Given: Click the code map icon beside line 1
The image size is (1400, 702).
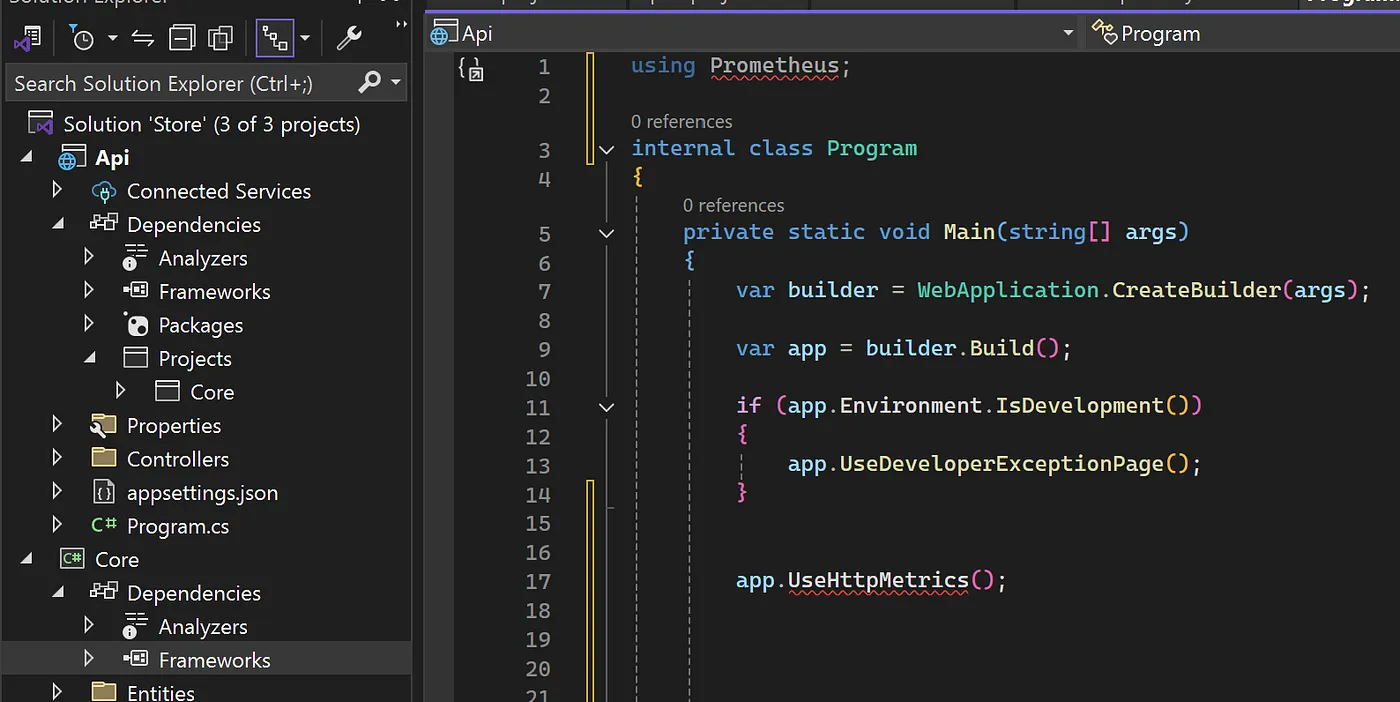Looking at the screenshot, I should pos(470,68).
